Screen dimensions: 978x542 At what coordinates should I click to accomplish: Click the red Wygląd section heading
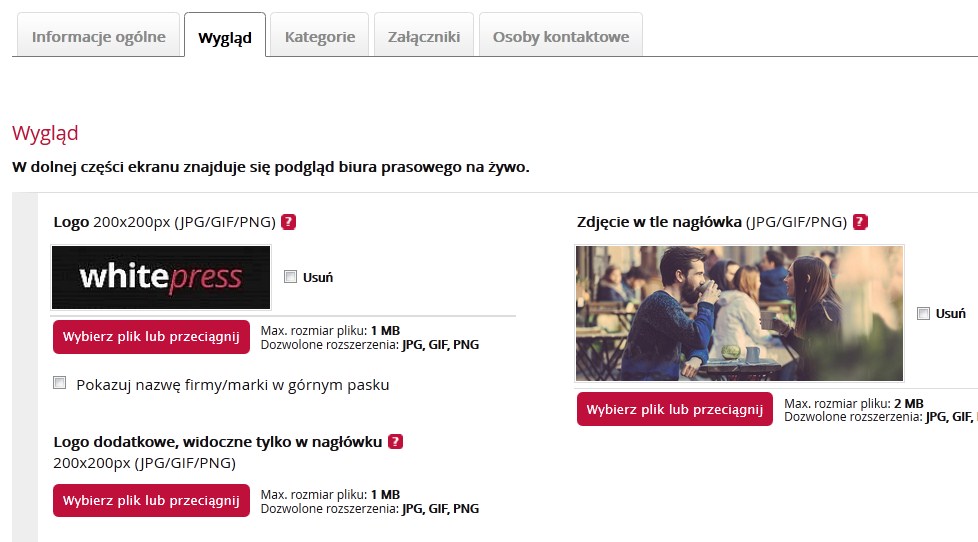(45, 133)
